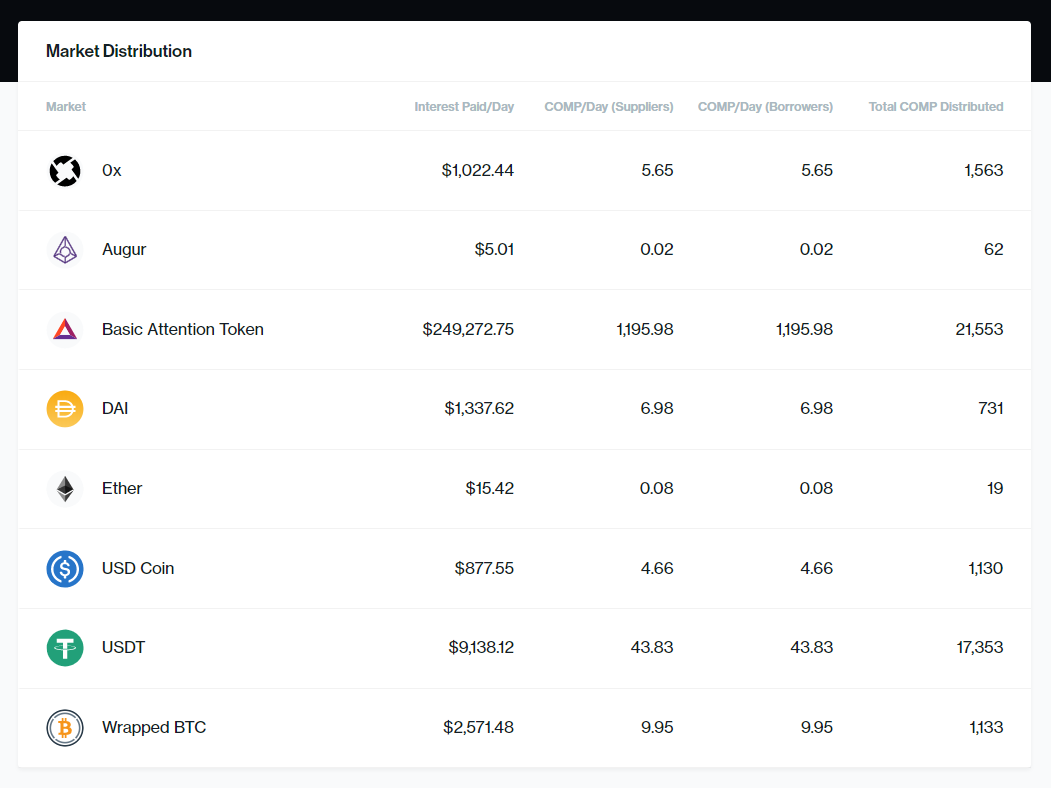Click USD Coin suppliers value 4.66
This screenshot has width=1051, height=788.
point(657,568)
